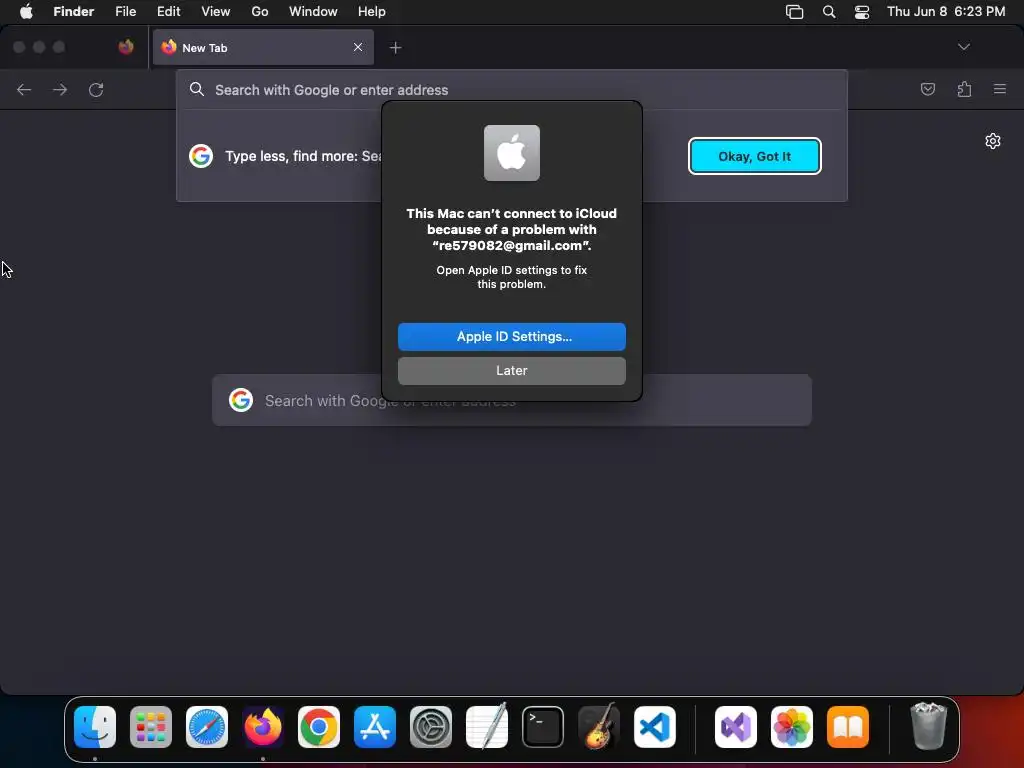Click the page center Google search field

click(511, 400)
